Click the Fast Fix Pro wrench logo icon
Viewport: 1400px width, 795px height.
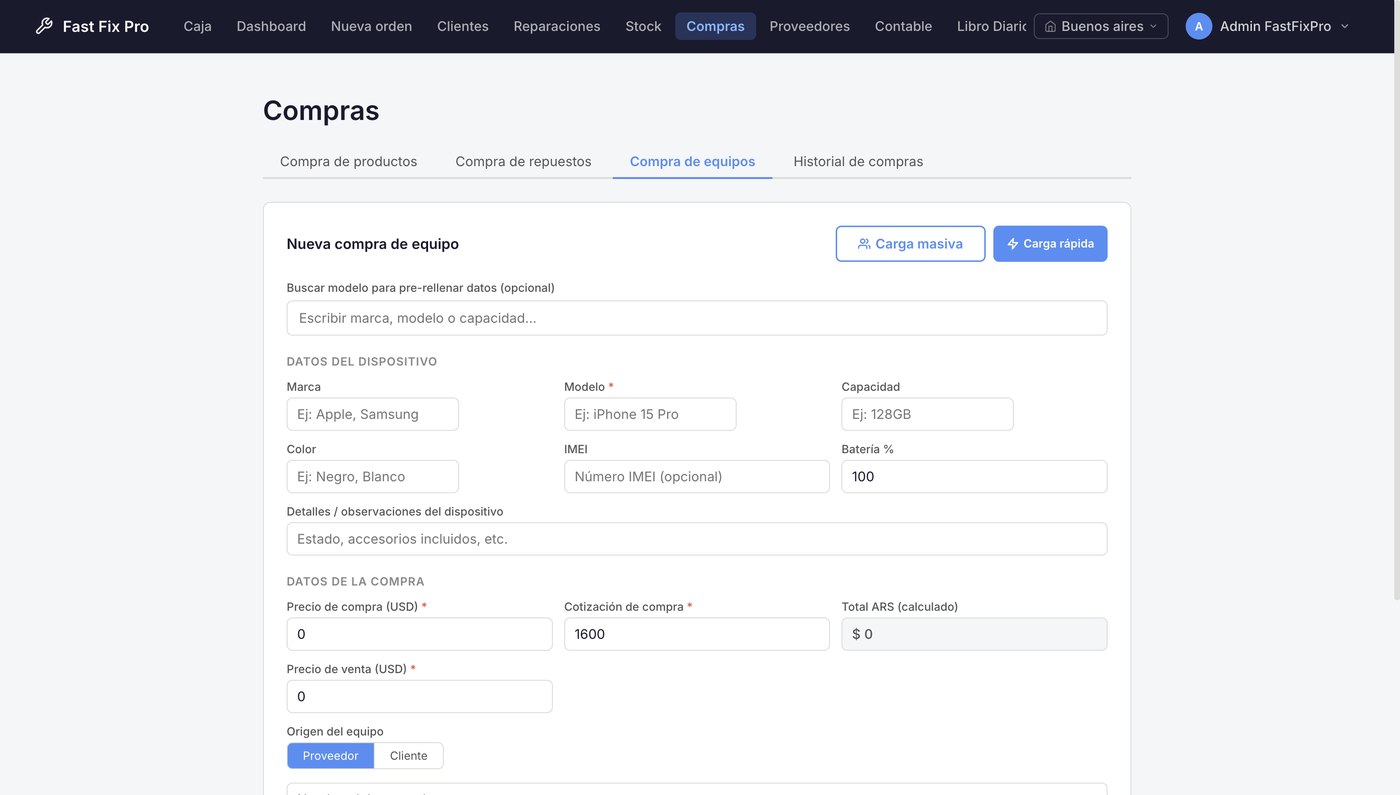(x=44, y=26)
